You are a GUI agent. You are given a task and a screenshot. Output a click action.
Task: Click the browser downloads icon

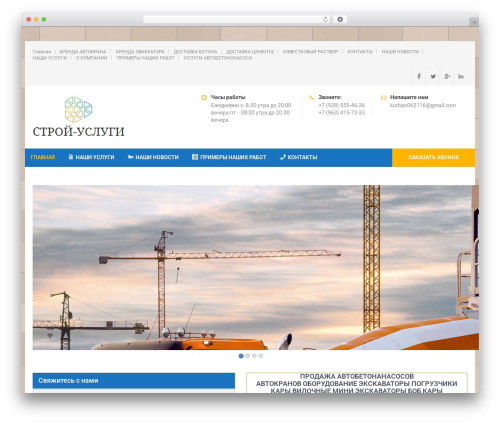click(340, 19)
